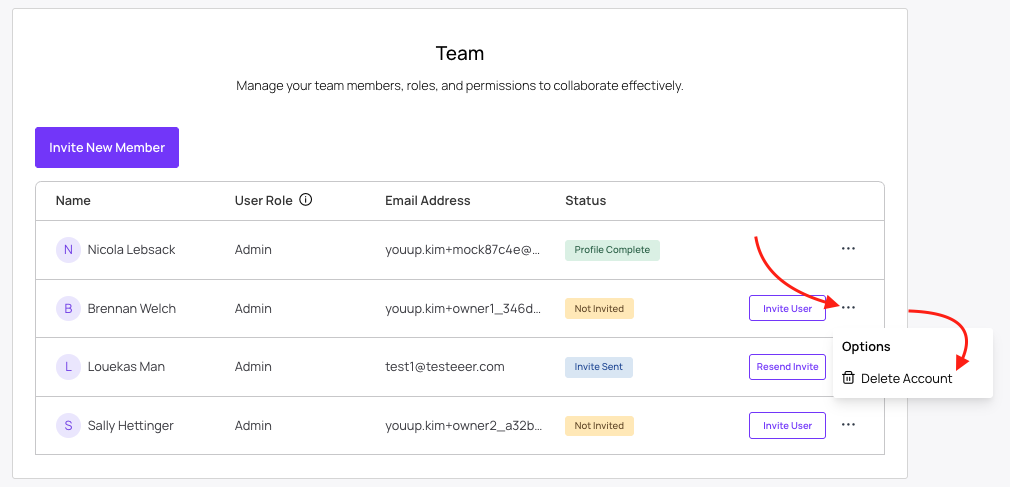This screenshot has width=1010, height=487.
Task: Click Invite User for Brennan Welch
Action: [x=787, y=308]
